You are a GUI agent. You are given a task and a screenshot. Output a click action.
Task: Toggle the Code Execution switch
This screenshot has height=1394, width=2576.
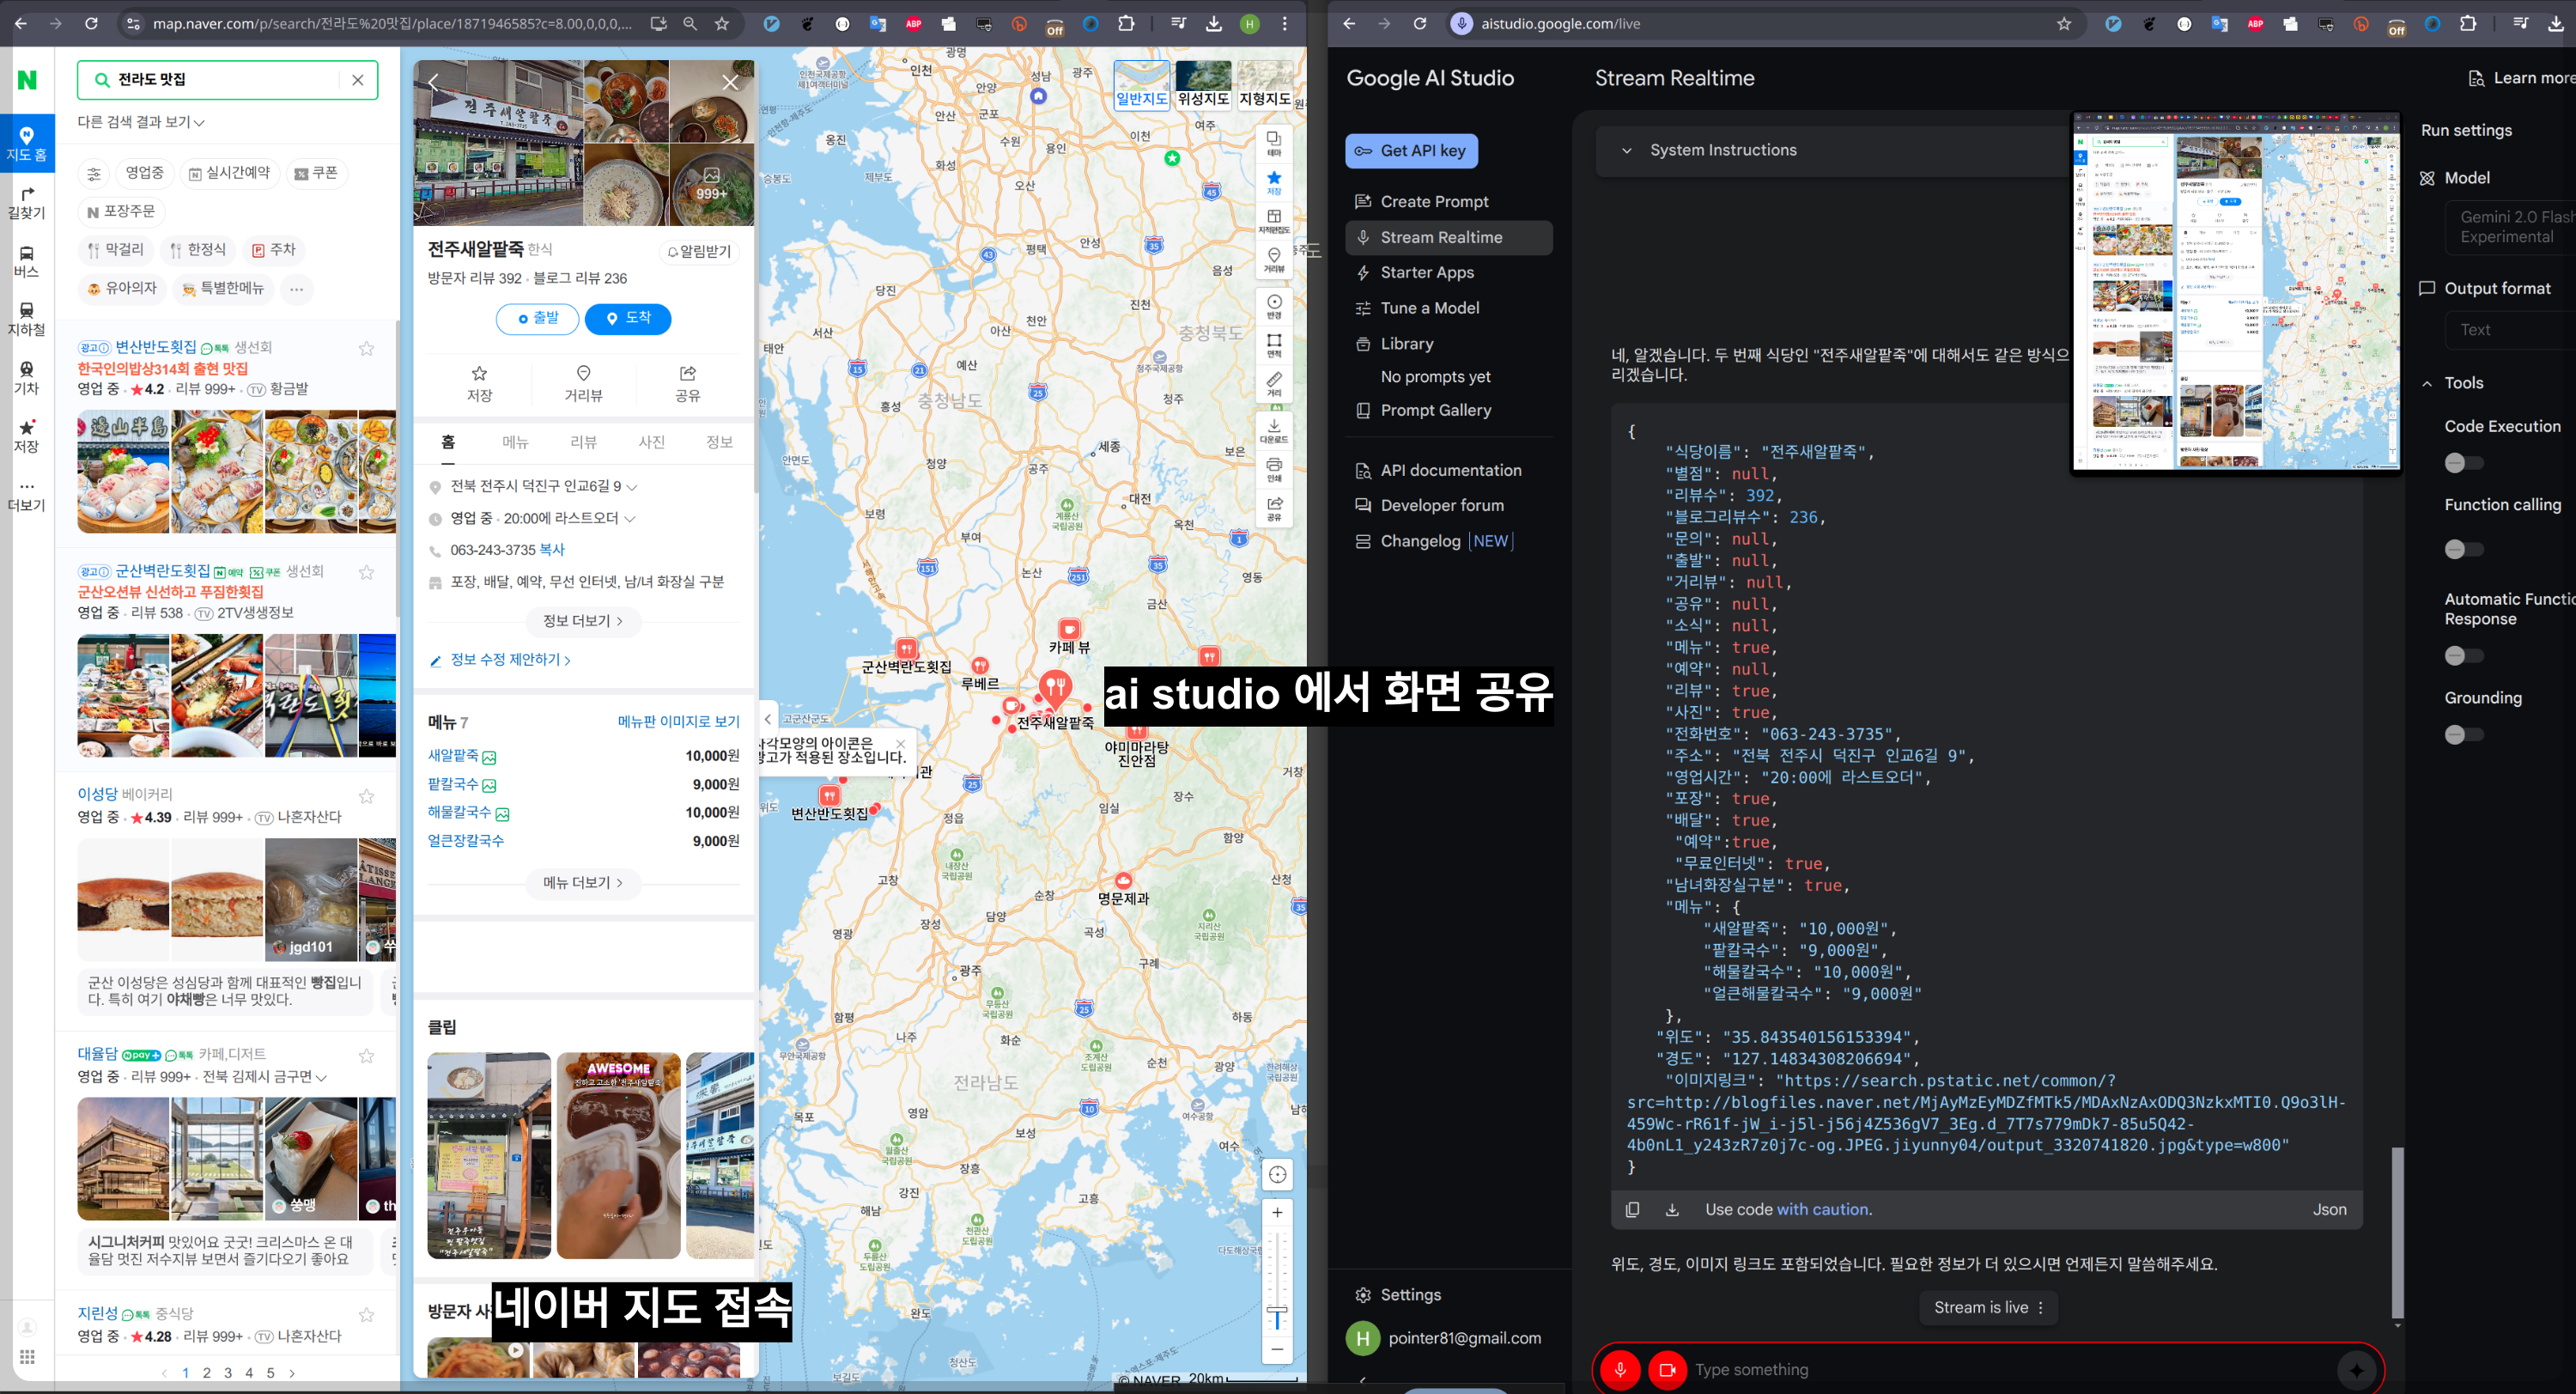(x=2463, y=462)
